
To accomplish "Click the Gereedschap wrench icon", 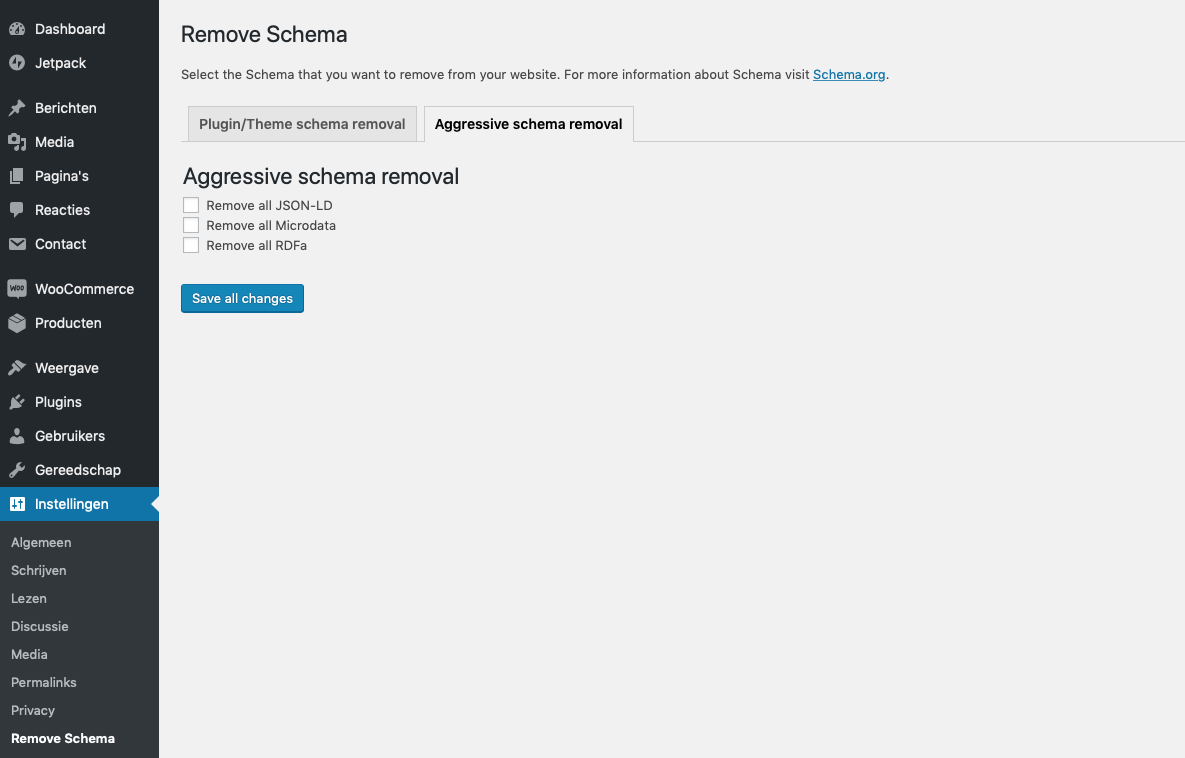I will 17,470.
